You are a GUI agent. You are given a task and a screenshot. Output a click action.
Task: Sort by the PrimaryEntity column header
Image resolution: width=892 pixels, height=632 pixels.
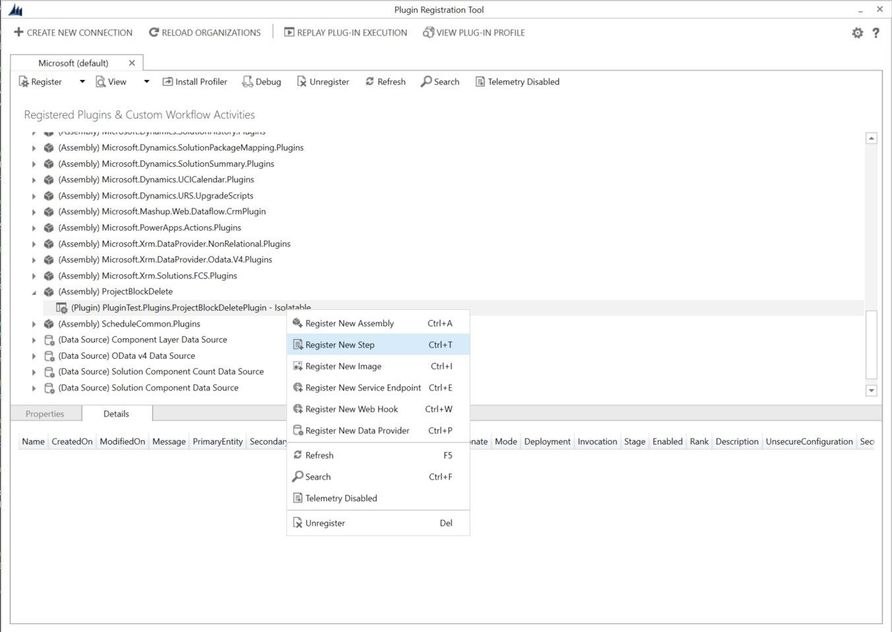[x=218, y=441]
